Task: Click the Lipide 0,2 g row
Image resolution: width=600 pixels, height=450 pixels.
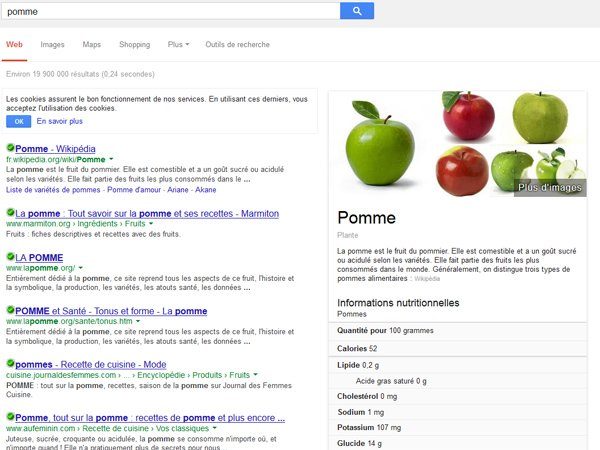Action: [x=458, y=365]
